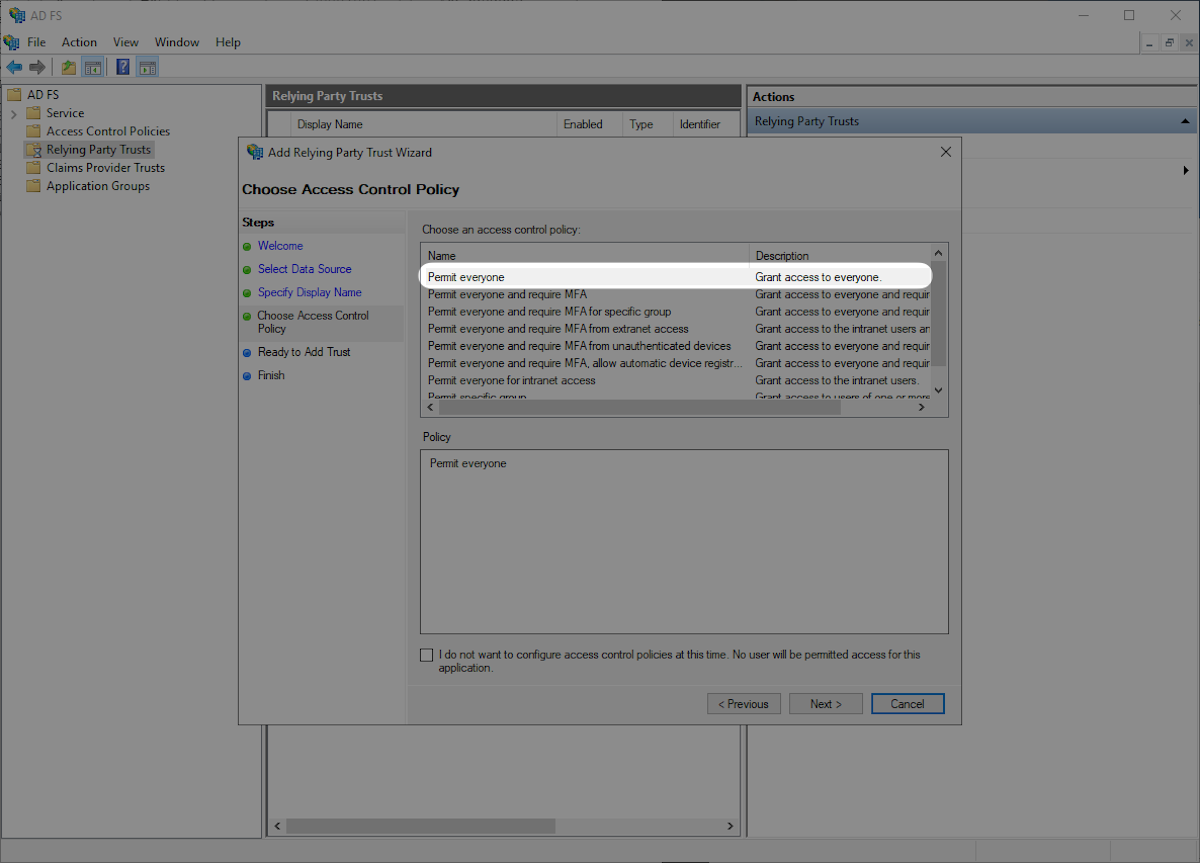Viewport: 1200px width, 863px height.
Task: Open help via the question mark icon
Action: [122, 66]
